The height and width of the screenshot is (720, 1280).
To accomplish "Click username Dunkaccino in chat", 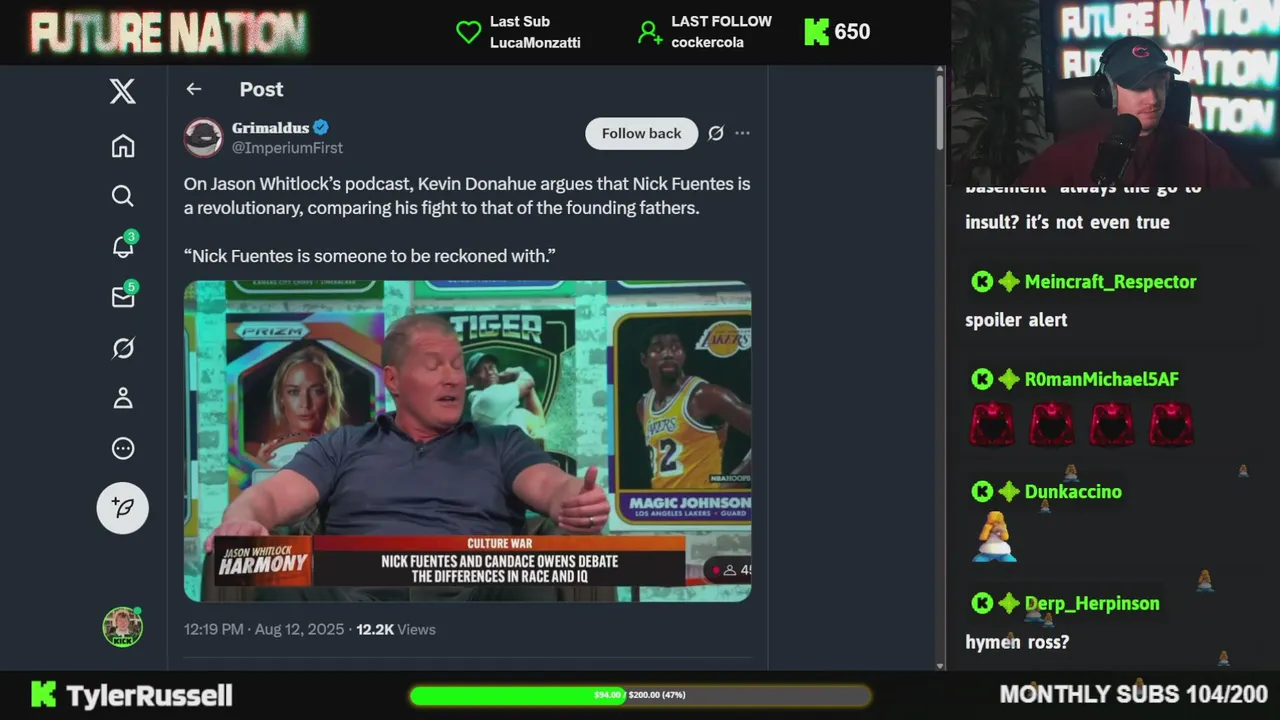I will (x=1073, y=492).
